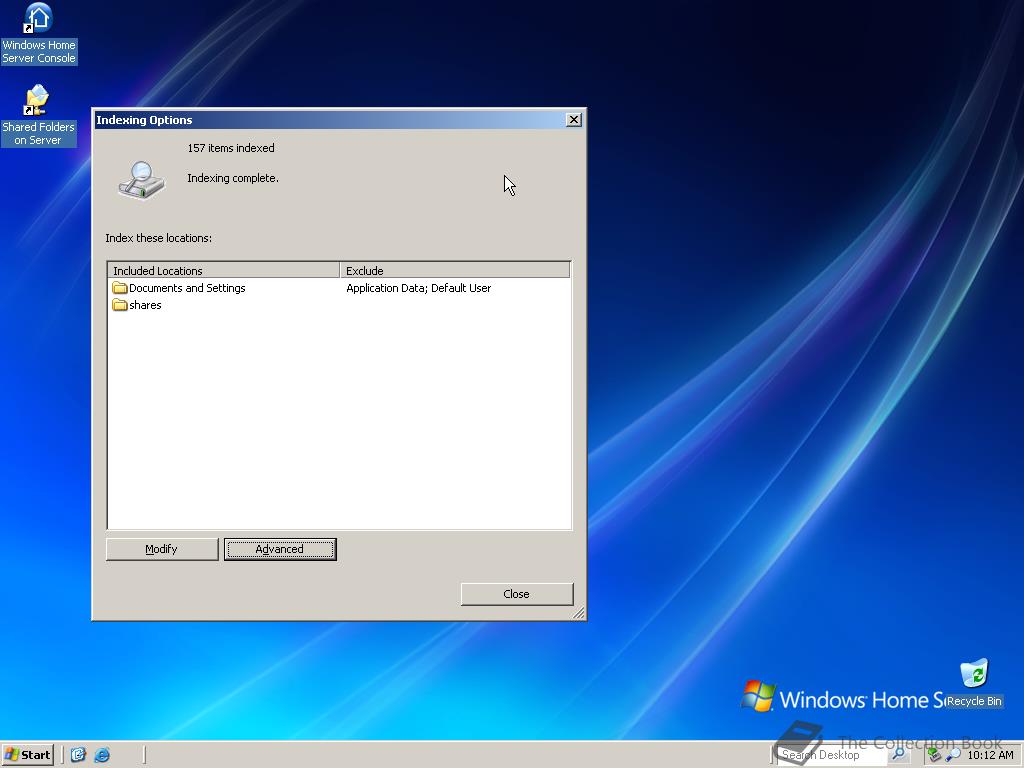The width and height of the screenshot is (1024, 768).
Task: Click the search magnifier button in taskbar
Action: pos(899,754)
